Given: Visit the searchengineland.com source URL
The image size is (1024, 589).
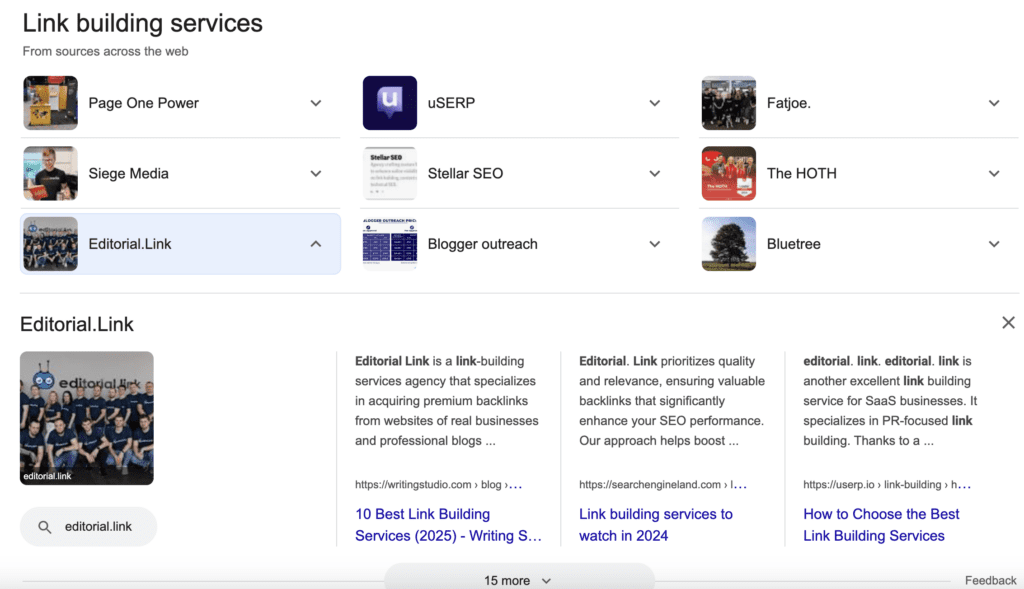Looking at the screenshot, I should click(663, 485).
